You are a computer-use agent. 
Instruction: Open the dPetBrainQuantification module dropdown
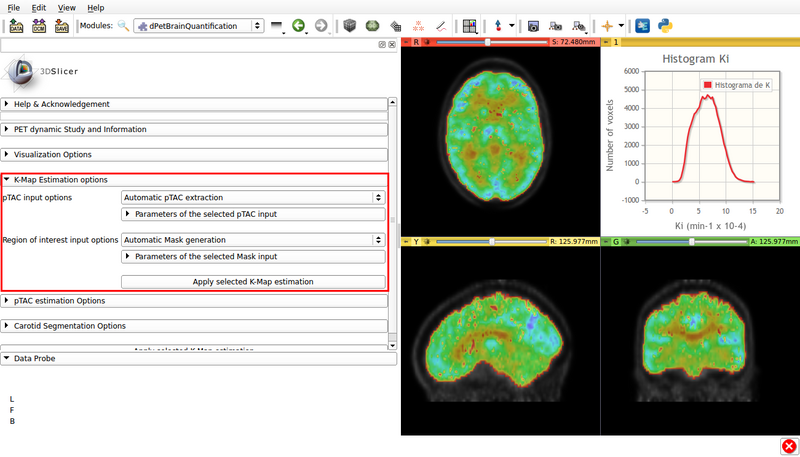tap(199, 26)
